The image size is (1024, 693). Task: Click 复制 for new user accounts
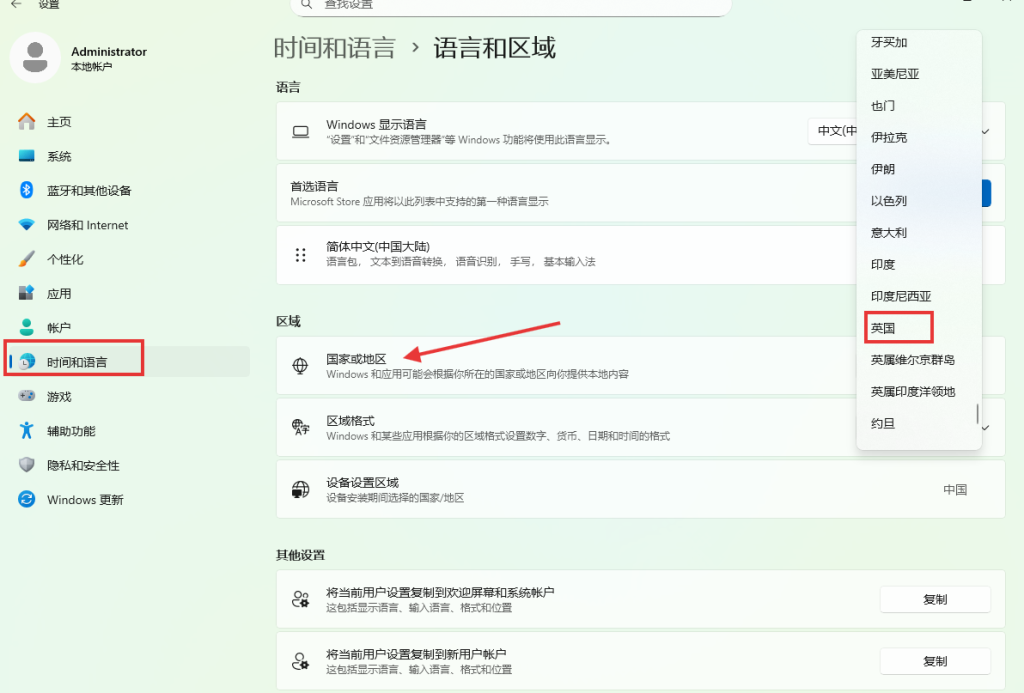934,662
